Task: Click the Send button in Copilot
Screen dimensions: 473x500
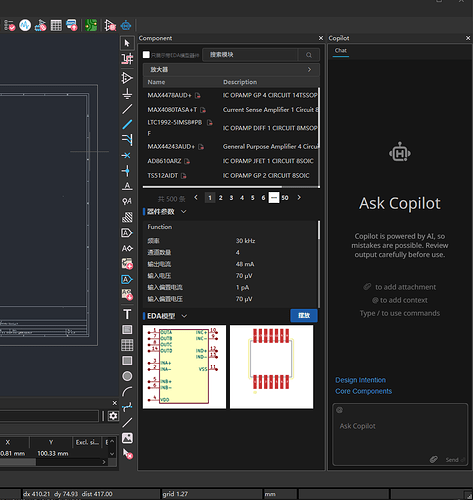Action: (455, 460)
